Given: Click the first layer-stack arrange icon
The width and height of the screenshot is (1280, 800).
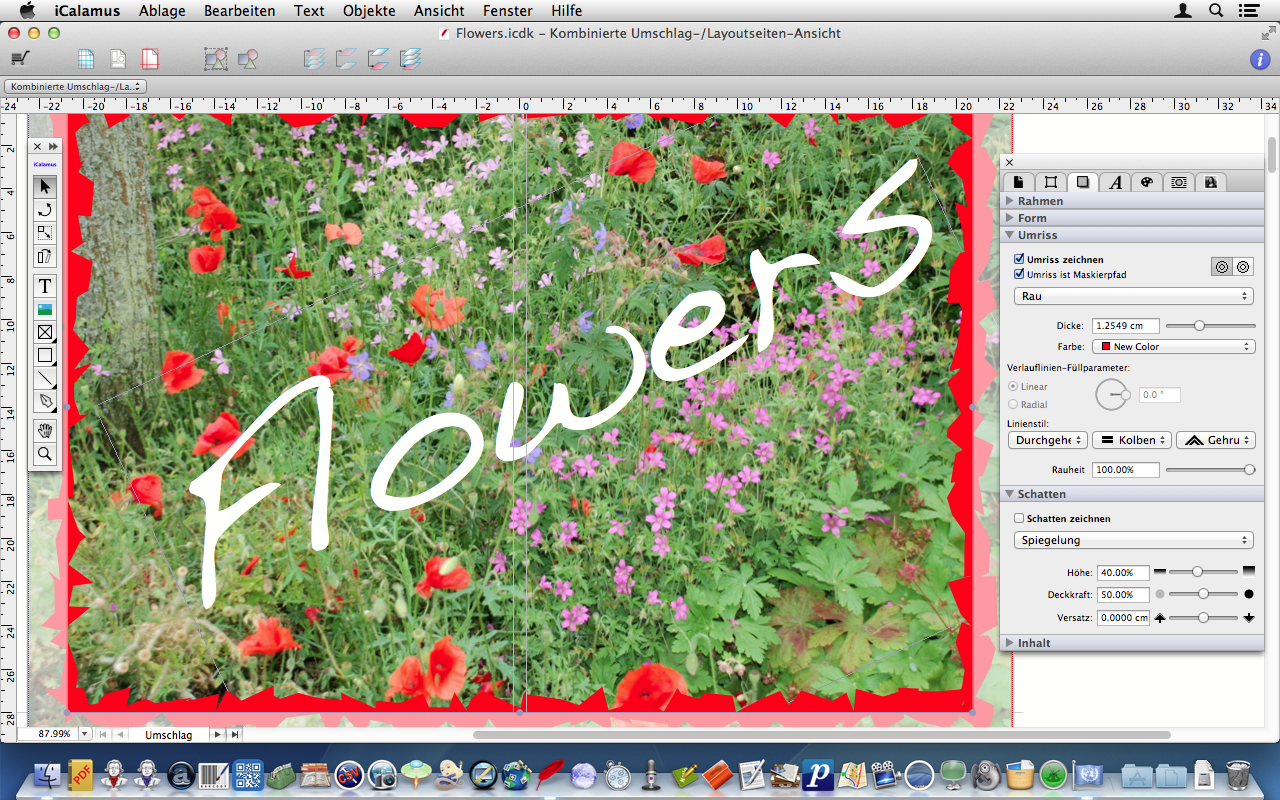Looking at the screenshot, I should click(315, 59).
